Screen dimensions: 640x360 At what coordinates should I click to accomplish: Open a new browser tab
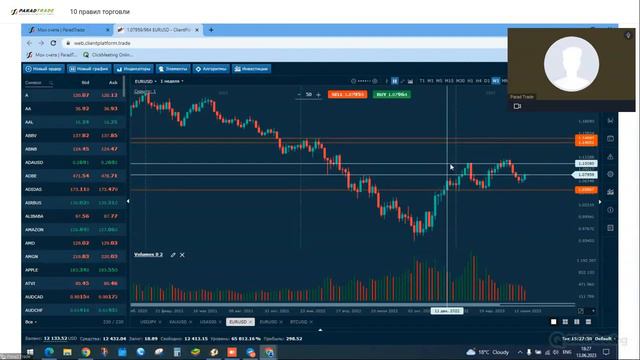pos(211,30)
